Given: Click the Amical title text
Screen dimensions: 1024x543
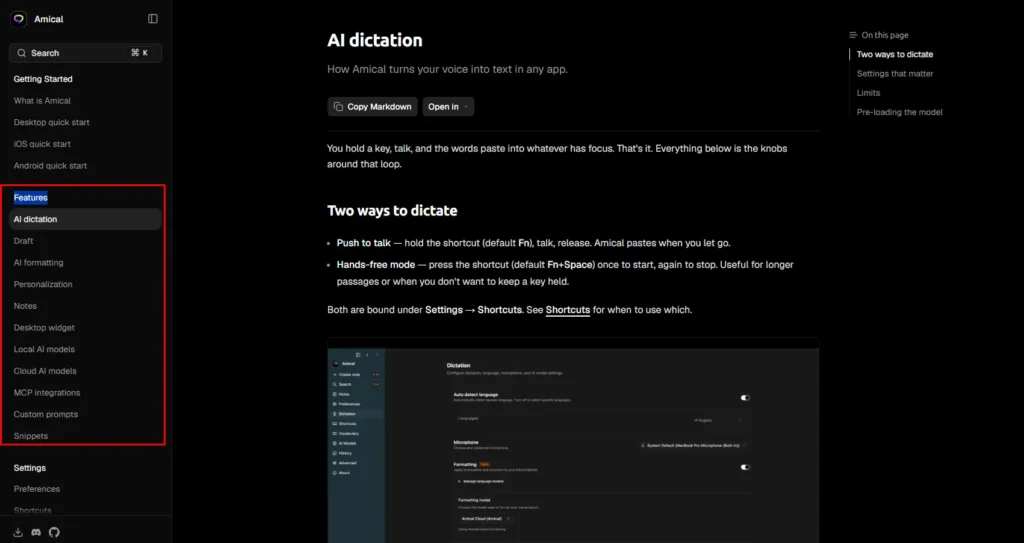Looking at the screenshot, I should click(x=49, y=19).
